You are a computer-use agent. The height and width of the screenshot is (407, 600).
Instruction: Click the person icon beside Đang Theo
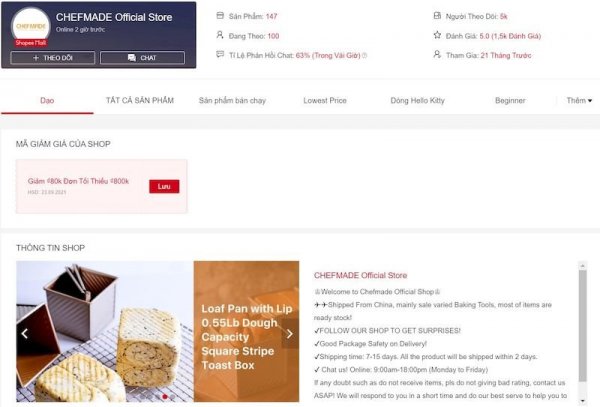pyautogui.click(x=220, y=35)
